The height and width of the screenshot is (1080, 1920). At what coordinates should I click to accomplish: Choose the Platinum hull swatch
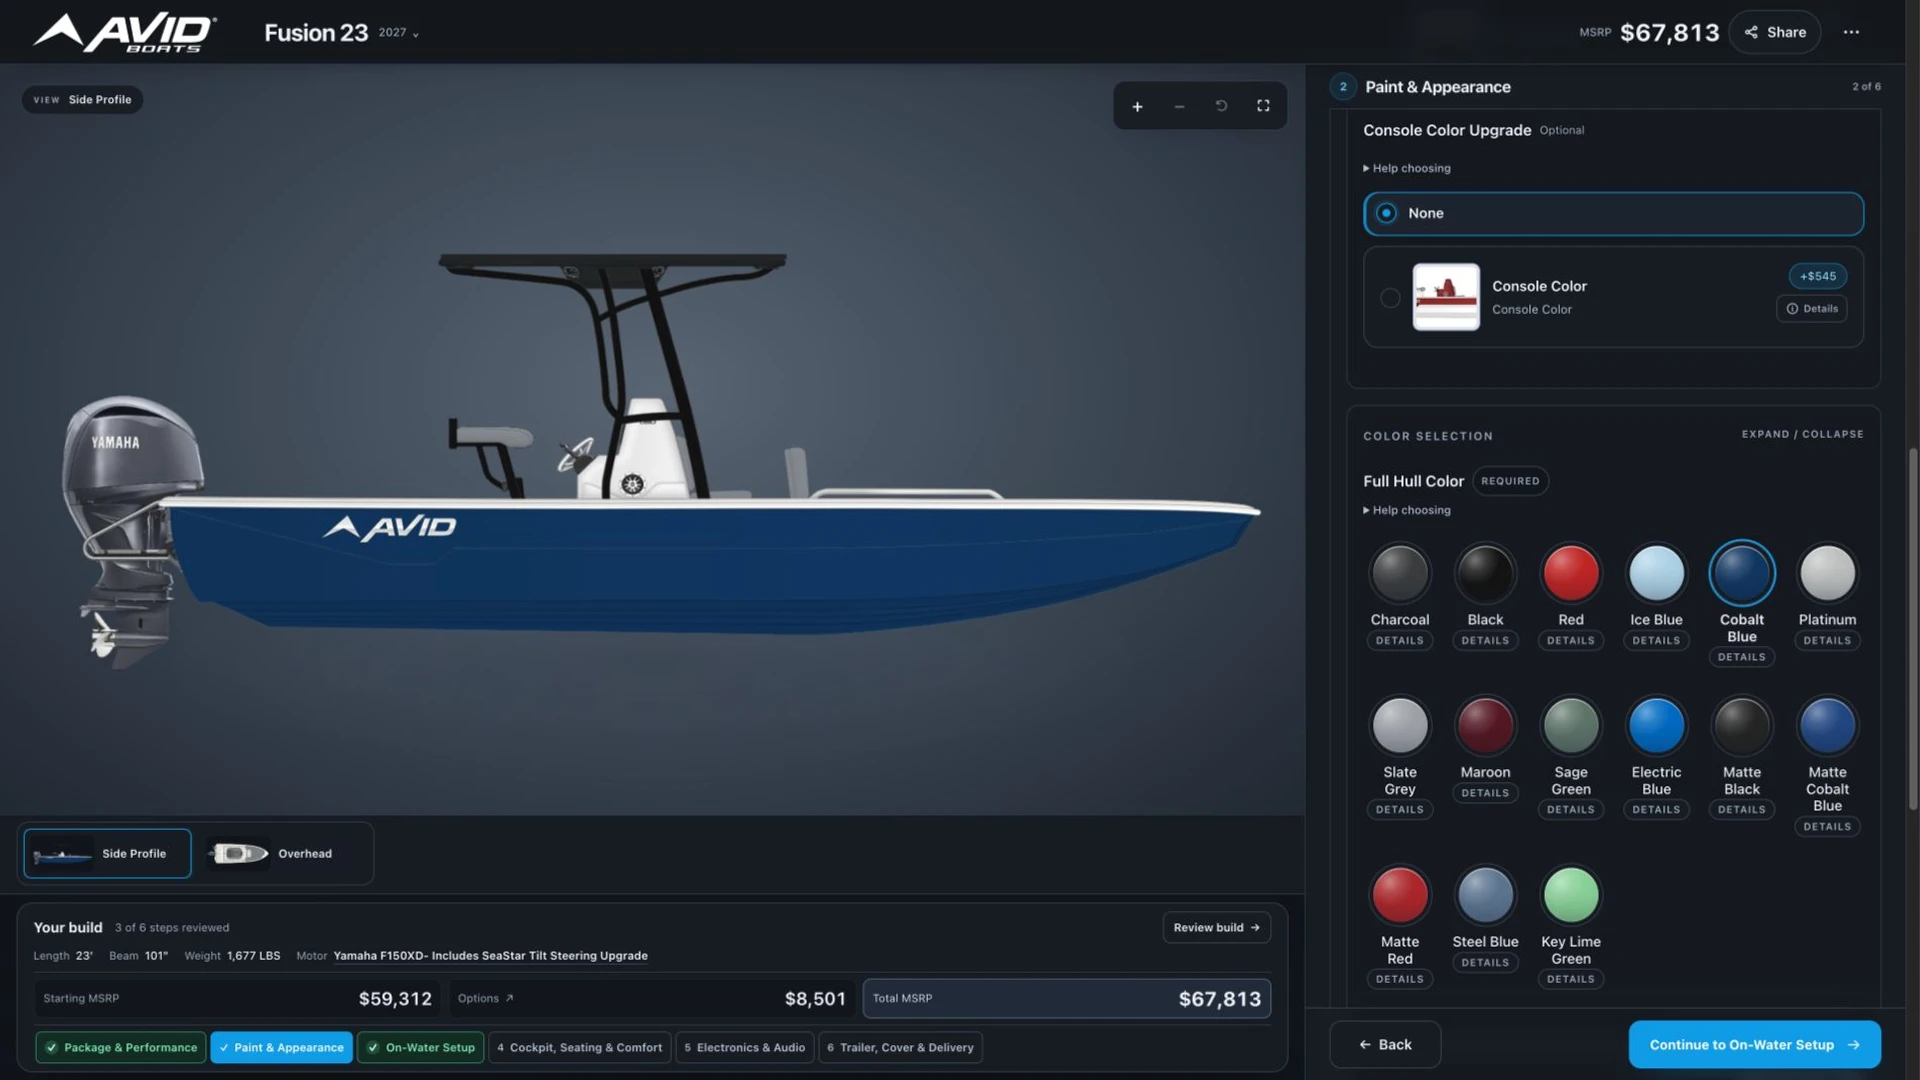click(x=1827, y=573)
